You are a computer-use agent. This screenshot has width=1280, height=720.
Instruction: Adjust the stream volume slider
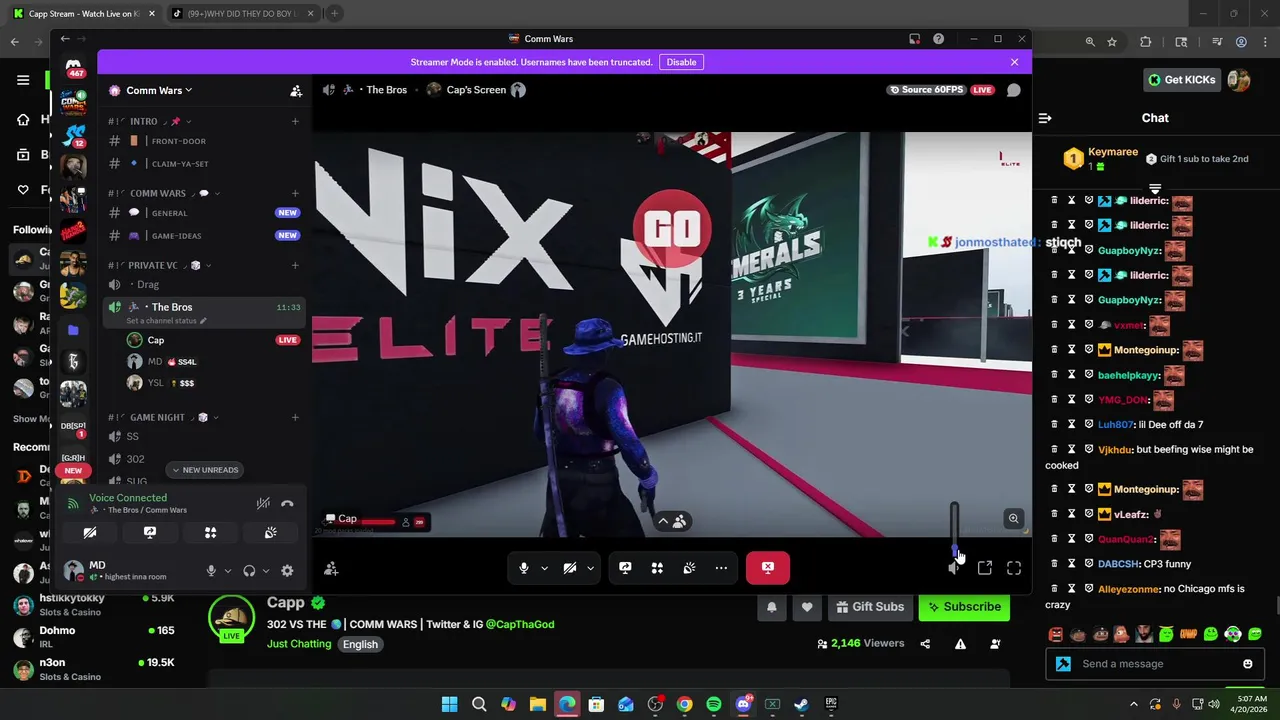pyautogui.click(x=955, y=528)
